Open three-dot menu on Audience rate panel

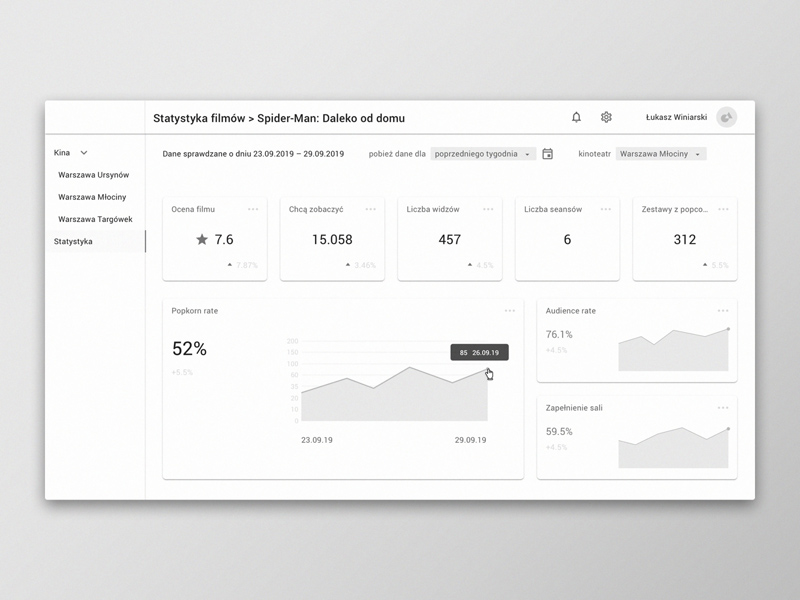pos(723,311)
